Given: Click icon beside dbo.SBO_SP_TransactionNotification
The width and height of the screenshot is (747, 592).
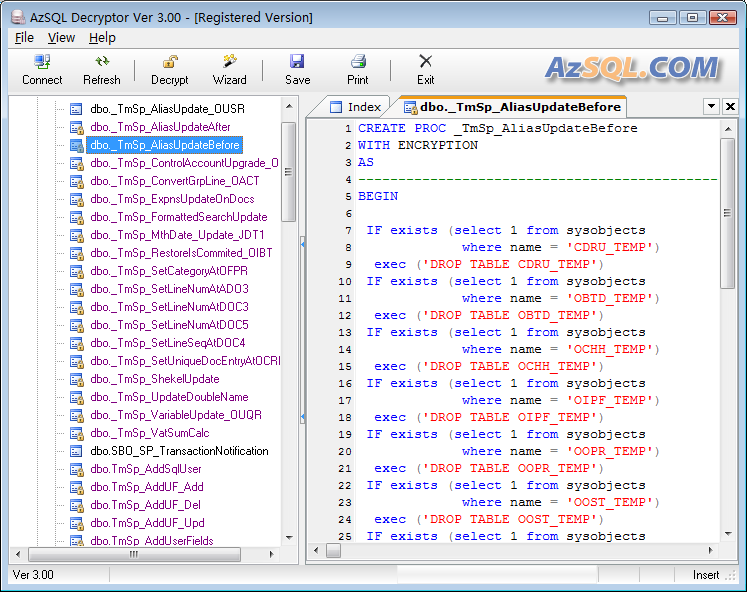Looking at the screenshot, I should pos(76,451).
